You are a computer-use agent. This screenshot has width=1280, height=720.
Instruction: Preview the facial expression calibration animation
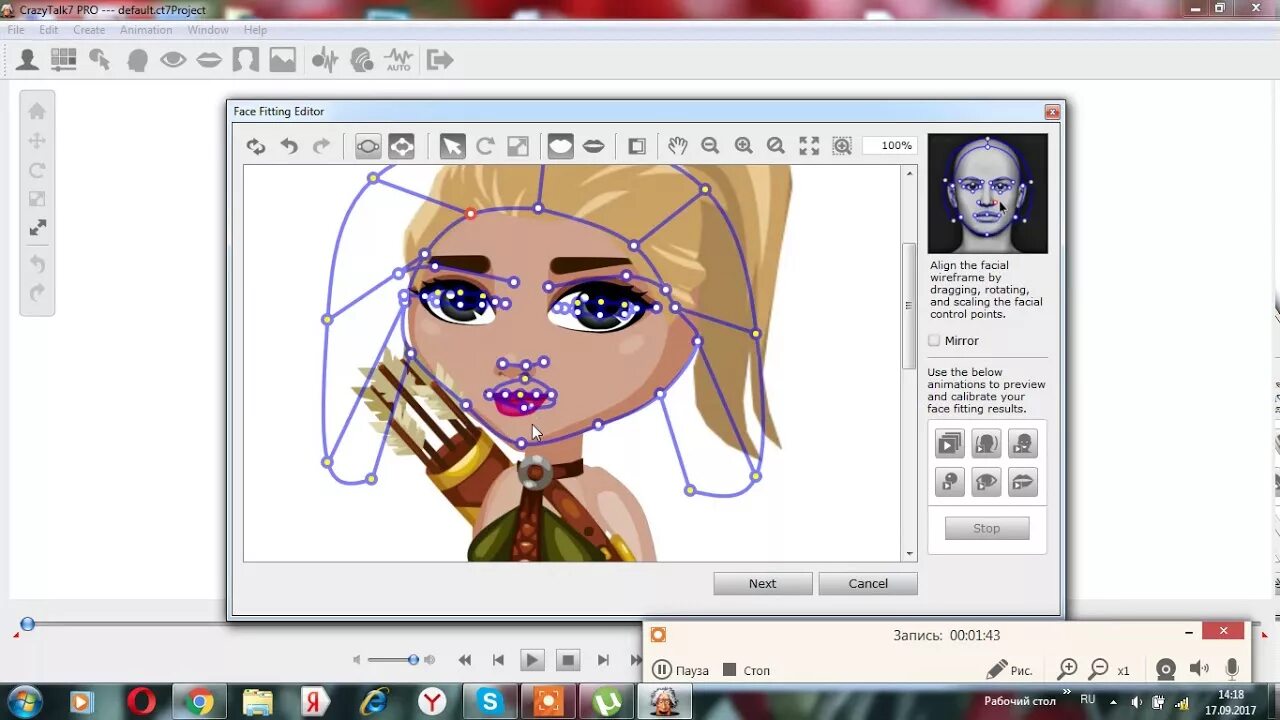(x=1022, y=443)
